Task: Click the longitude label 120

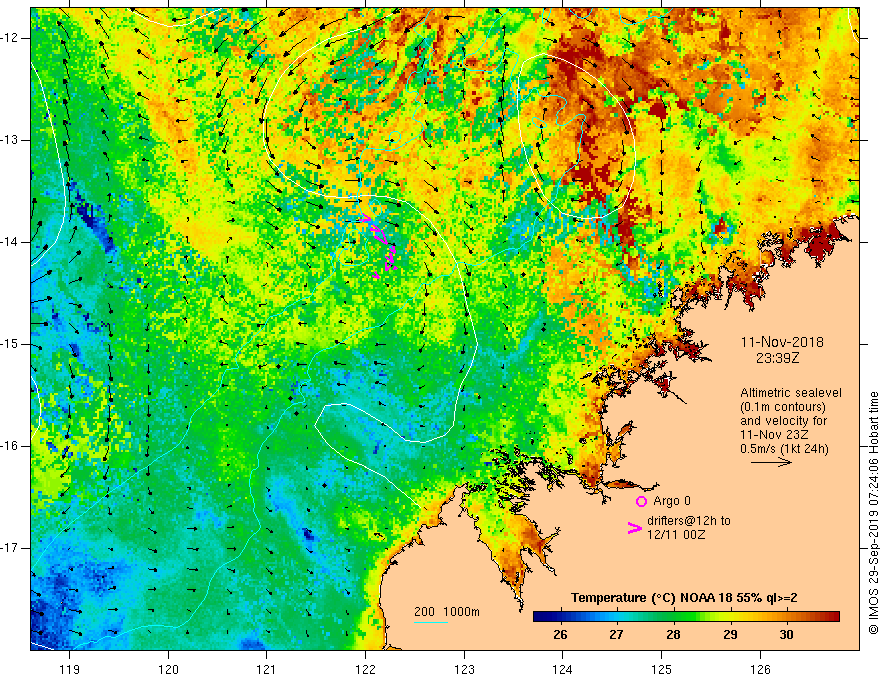Action: (x=168, y=669)
